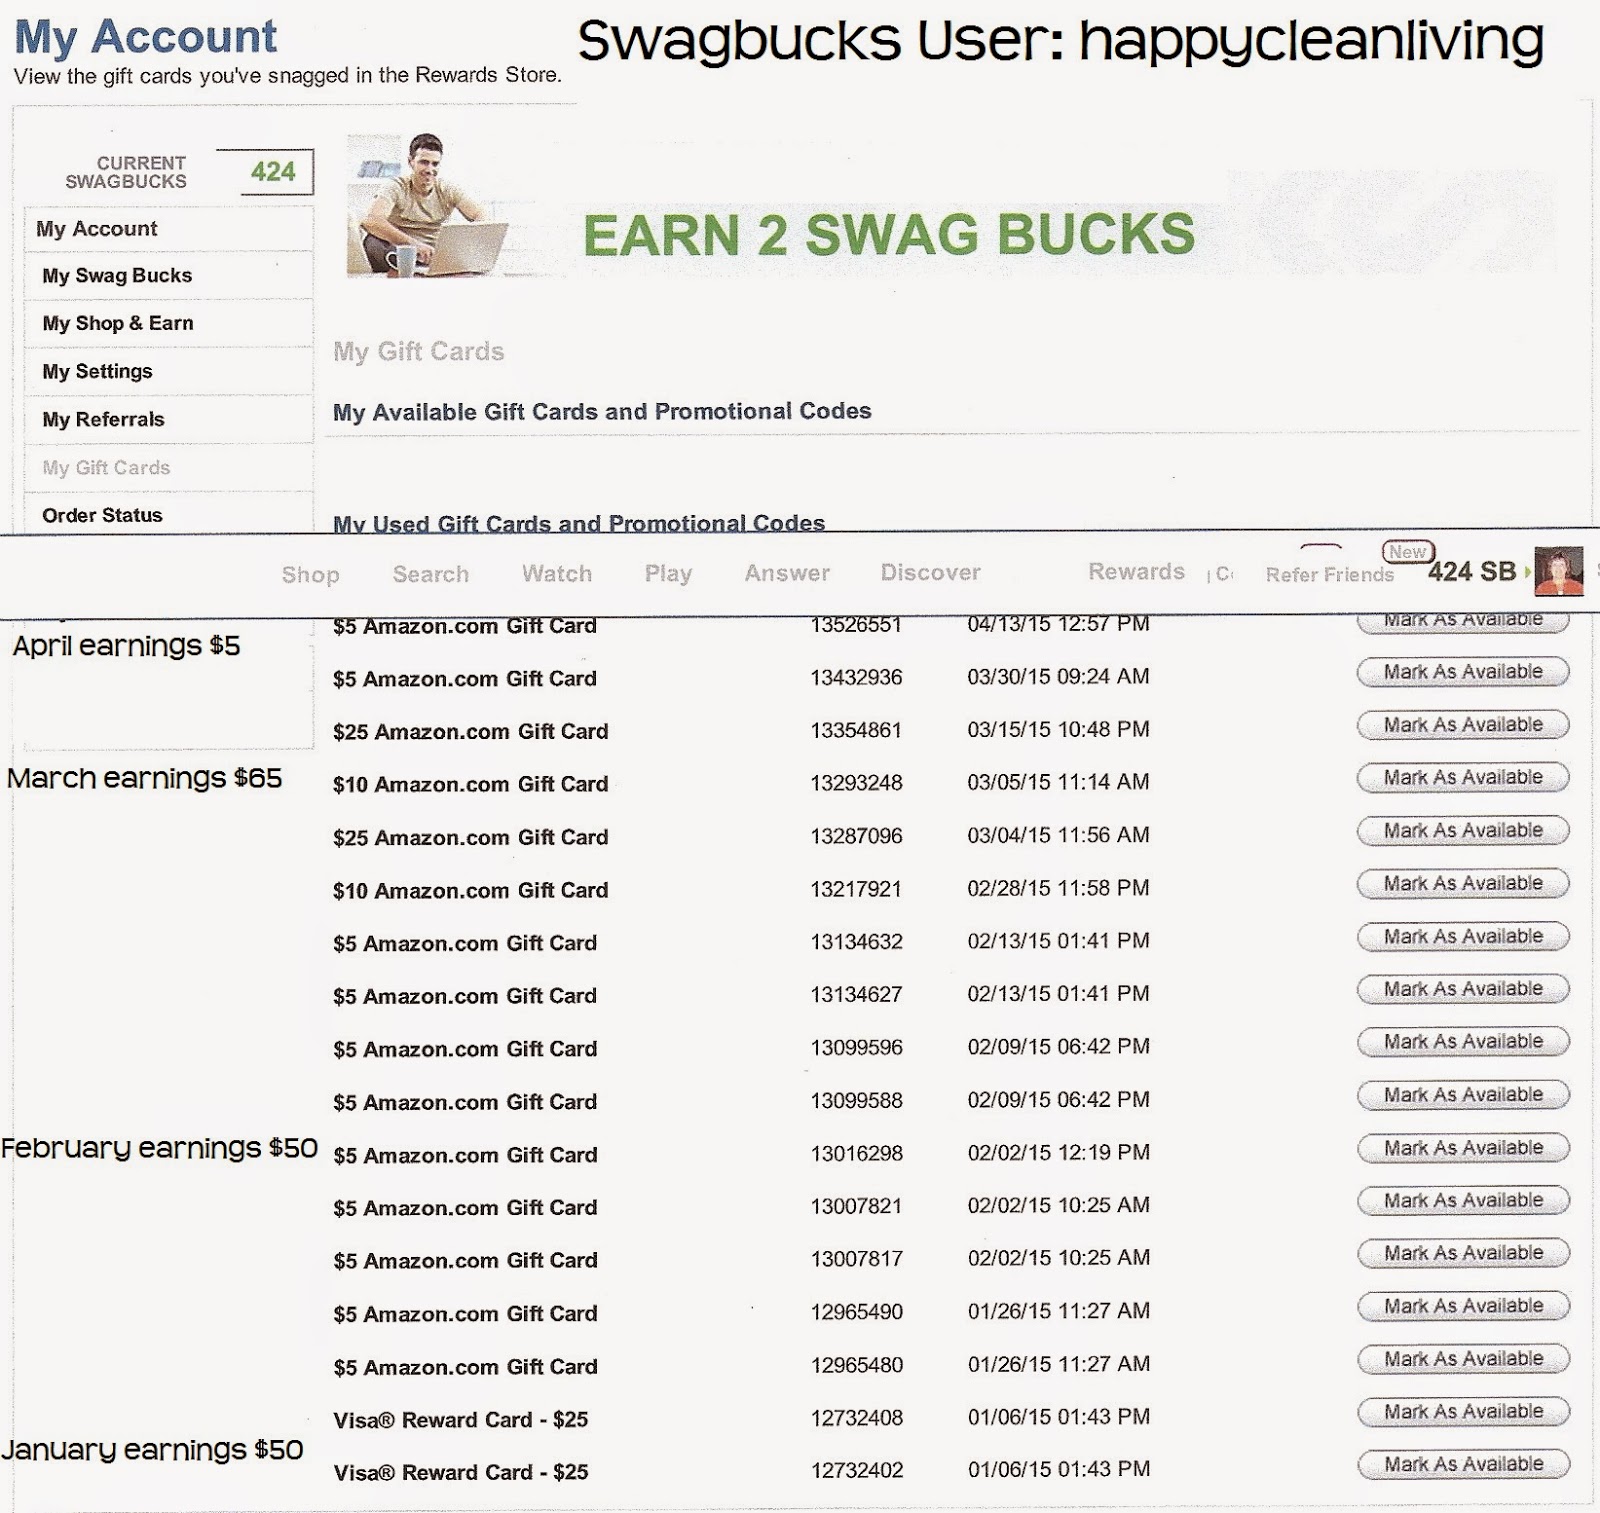Select My Gift Cards in the sidebar

106,468
